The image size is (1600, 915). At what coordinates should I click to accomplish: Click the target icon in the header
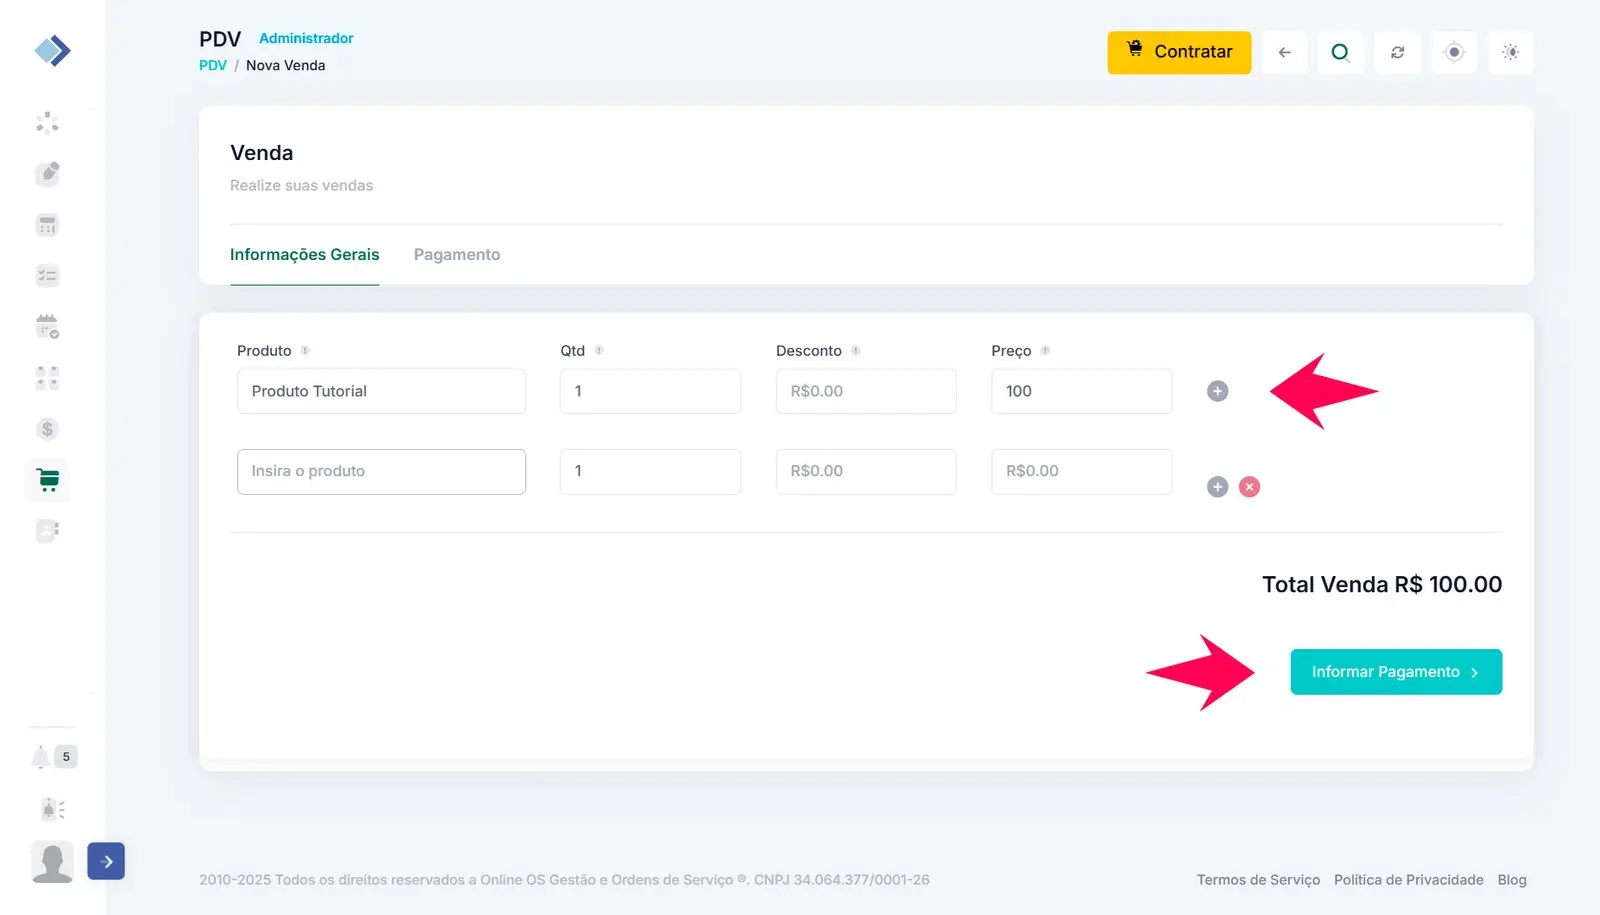1454,52
